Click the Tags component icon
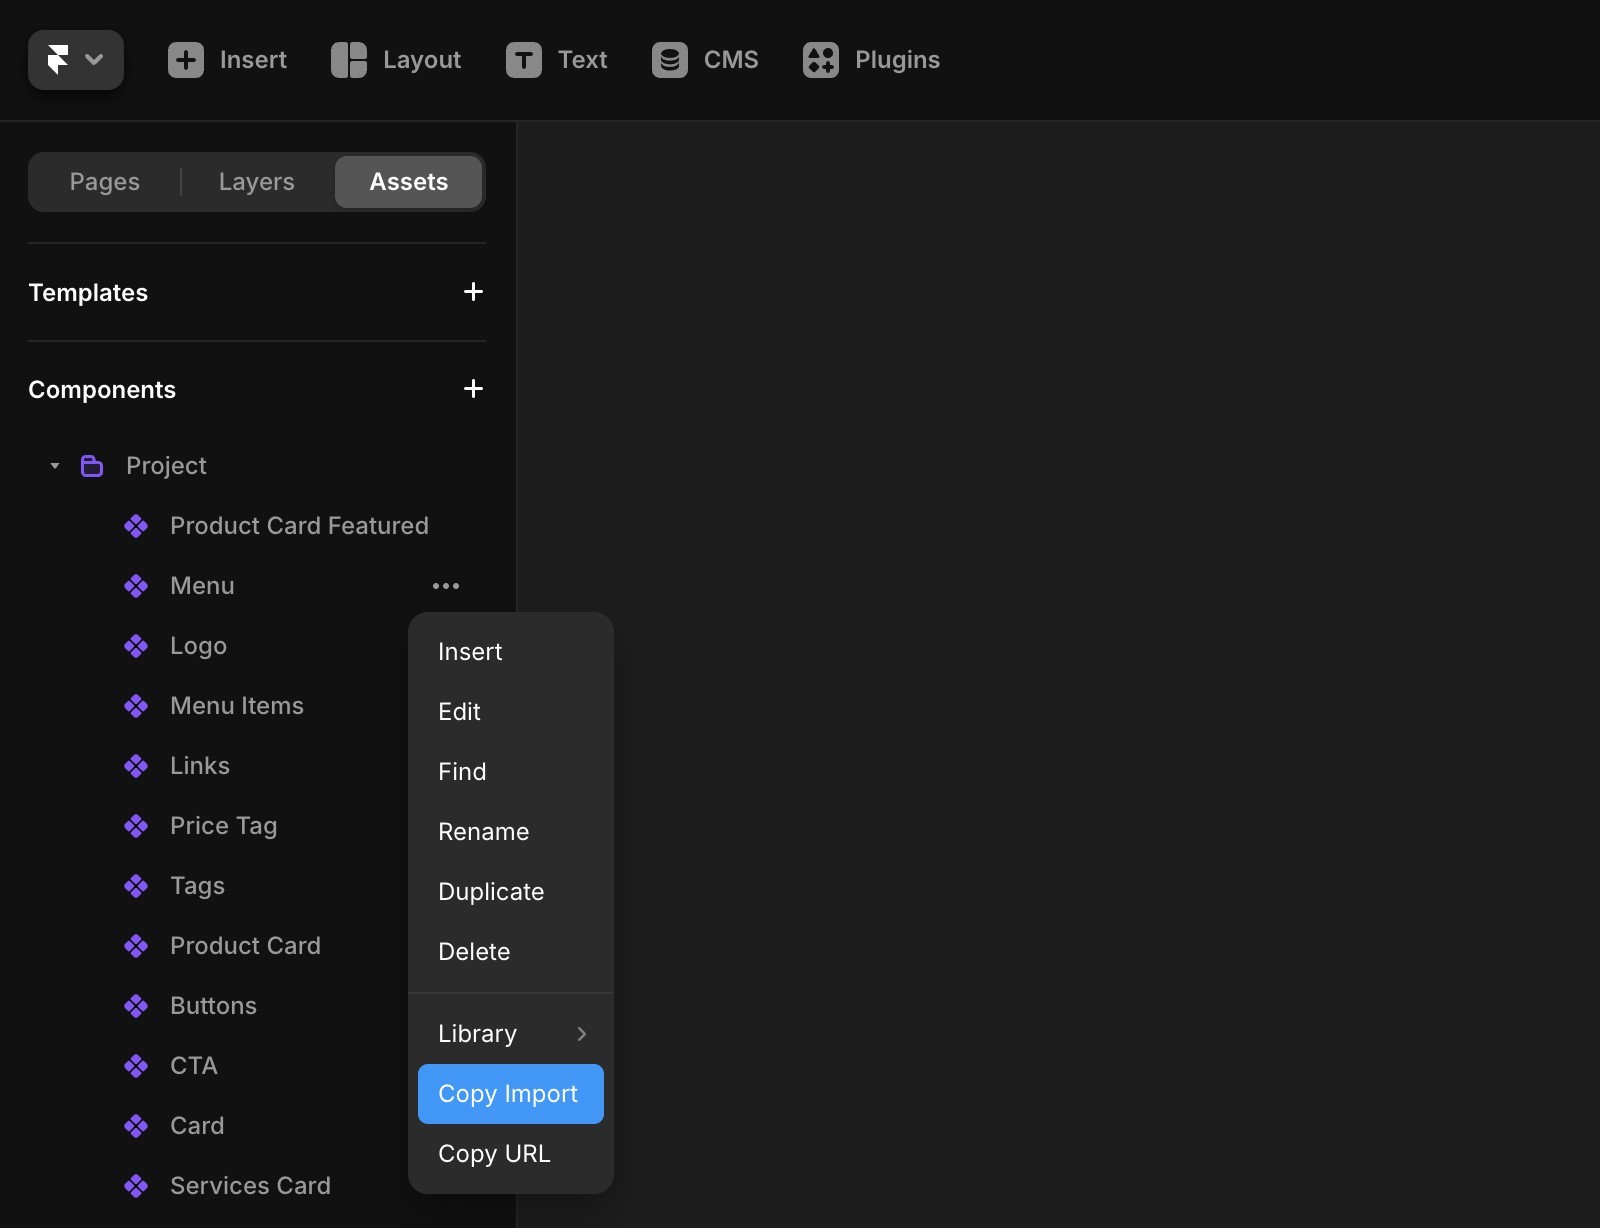The width and height of the screenshot is (1600, 1228). point(136,886)
